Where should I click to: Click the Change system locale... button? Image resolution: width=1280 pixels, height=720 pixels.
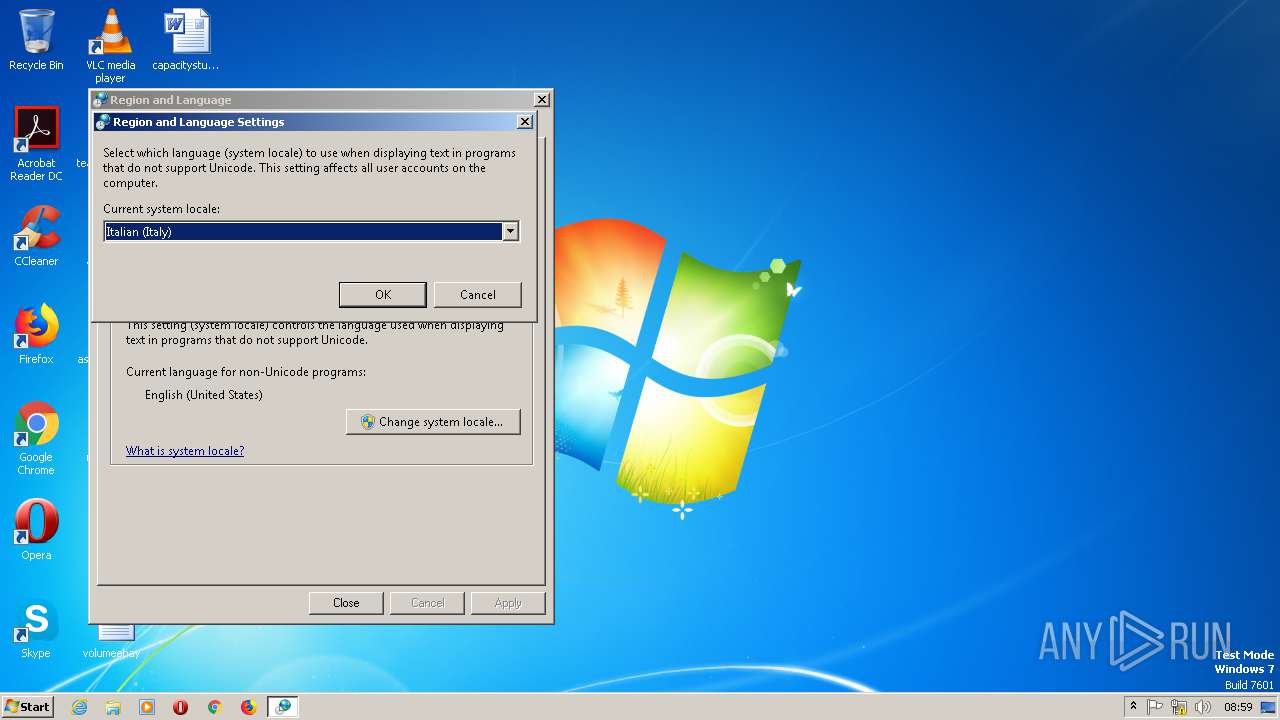point(433,422)
